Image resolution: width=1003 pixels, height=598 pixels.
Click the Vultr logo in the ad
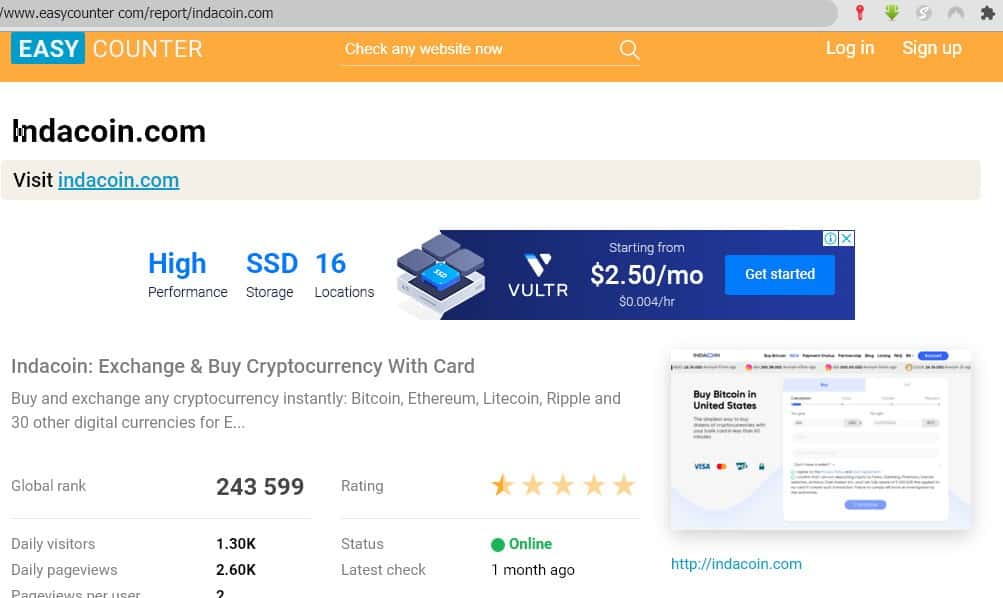tap(537, 275)
